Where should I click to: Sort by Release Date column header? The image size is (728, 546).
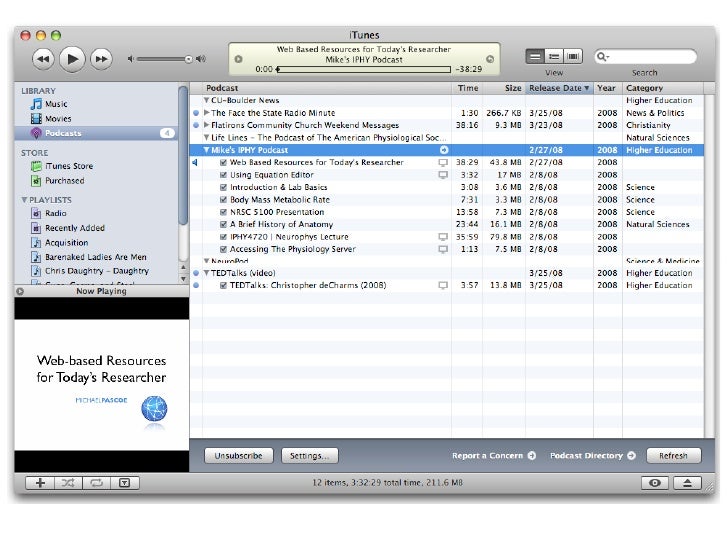pos(559,88)
